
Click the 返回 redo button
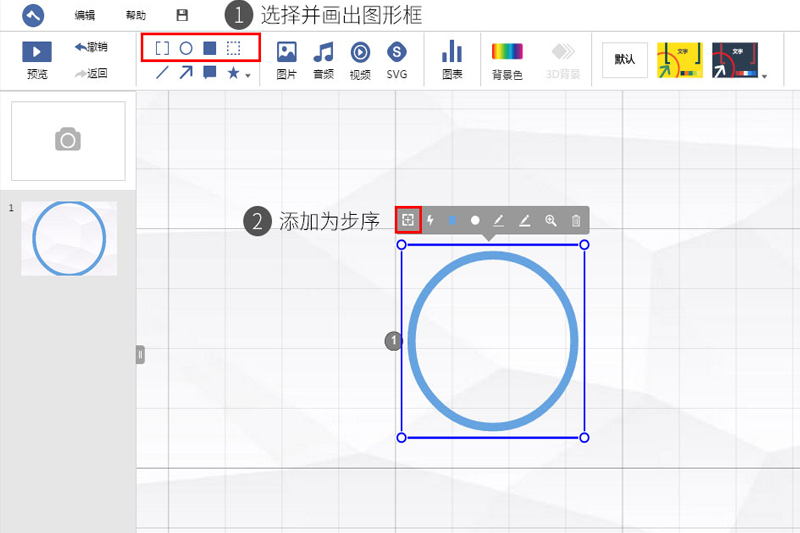coord(91,73)
